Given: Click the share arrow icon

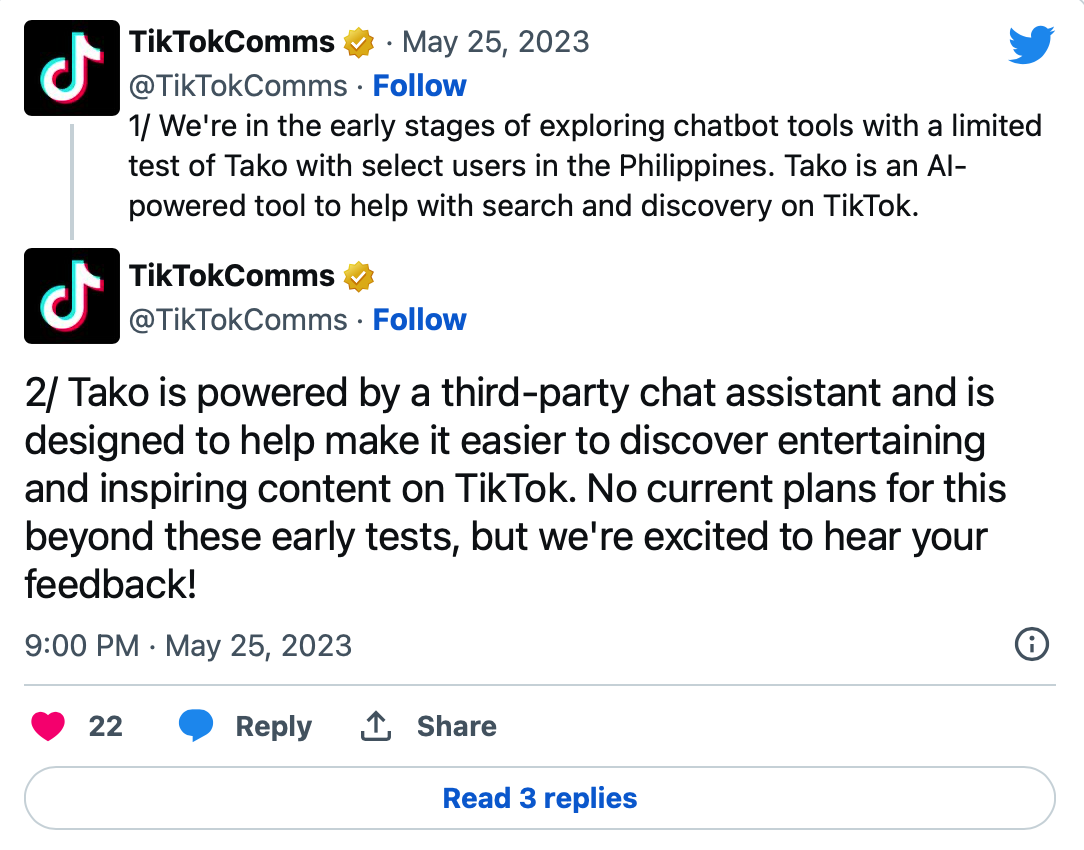Looking at the screenshot, I should pyautogui.click(x=375, y=726).
